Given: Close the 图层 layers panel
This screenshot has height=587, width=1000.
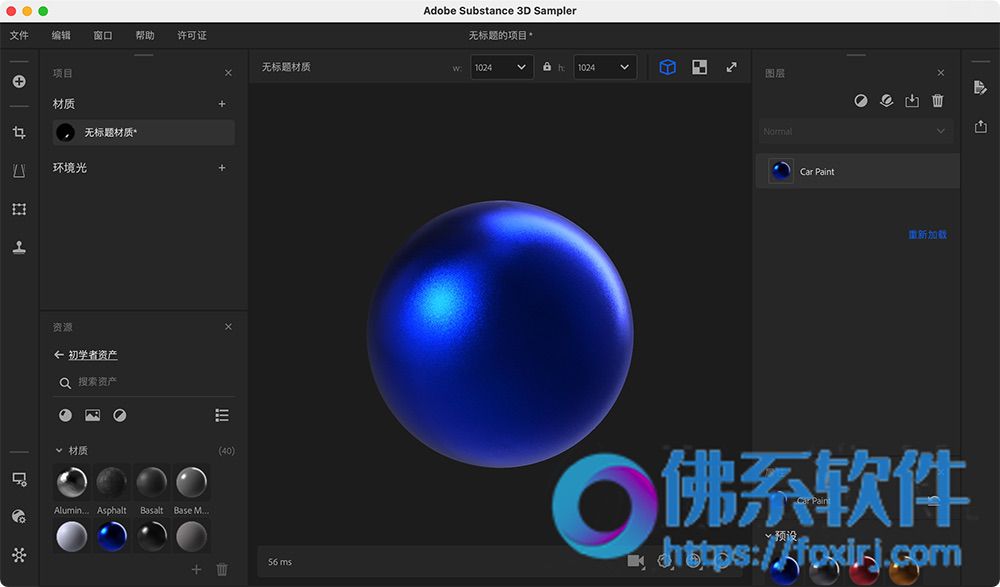Looking at the screenshot, I should pos(941,73).
